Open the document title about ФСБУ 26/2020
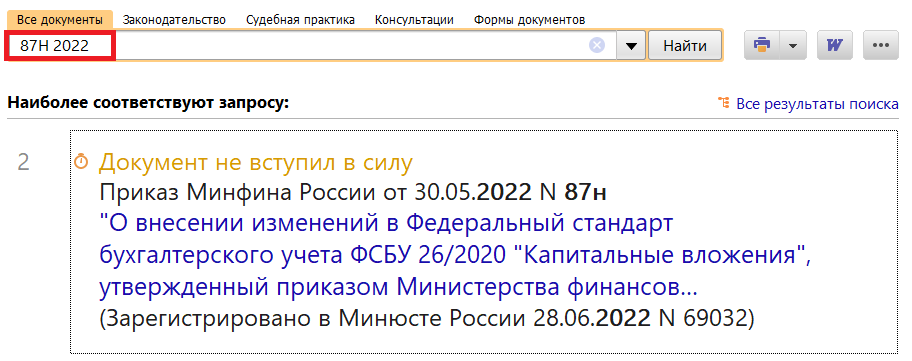Screen dimensions: 912x361 click(455, 255)
